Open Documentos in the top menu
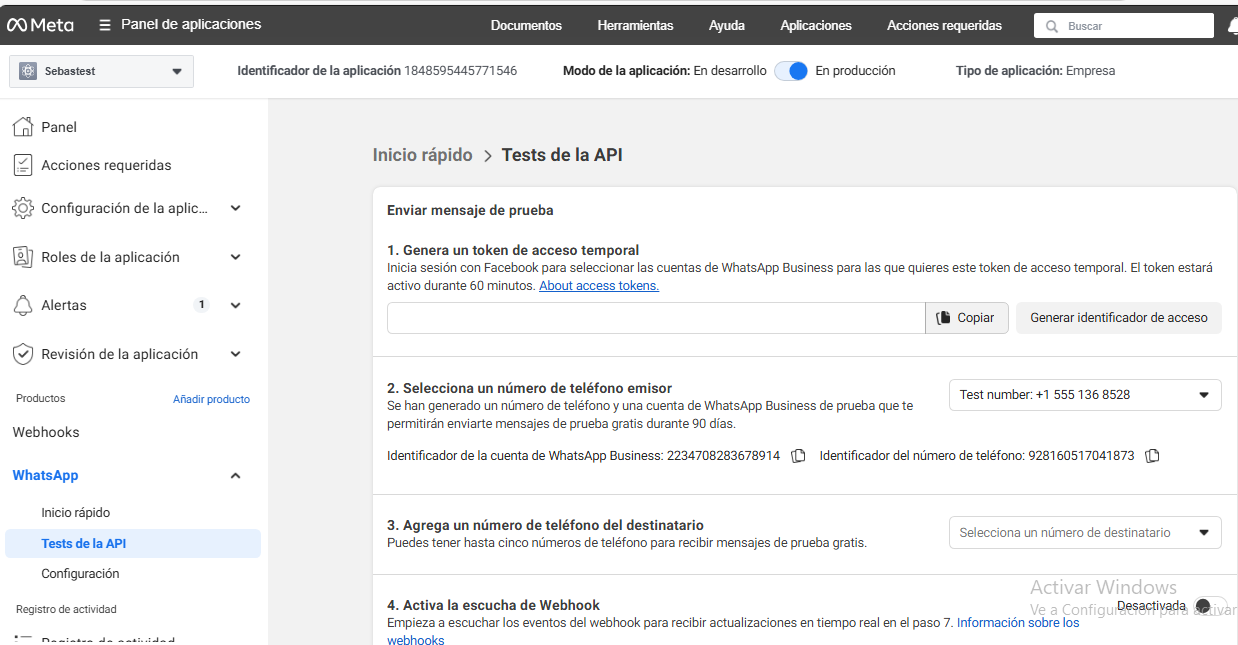The width and height of the screenshot is (1238, 645). click(x=526, y=26)
